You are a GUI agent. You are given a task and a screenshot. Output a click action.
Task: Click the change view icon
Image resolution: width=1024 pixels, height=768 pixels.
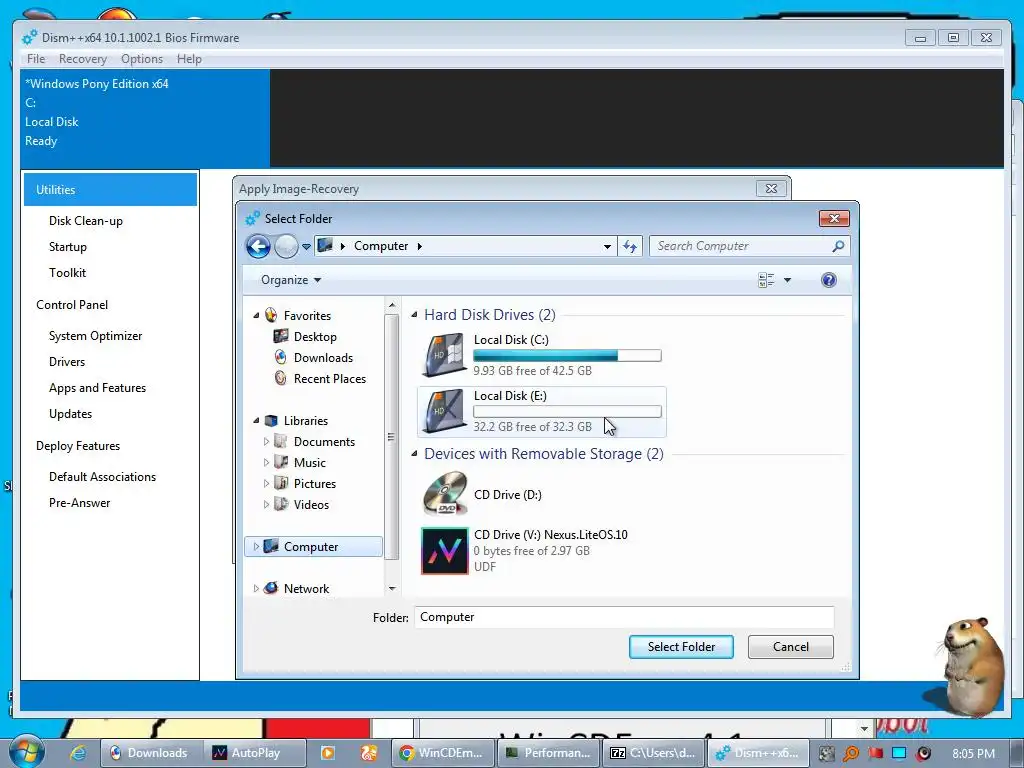766,280
